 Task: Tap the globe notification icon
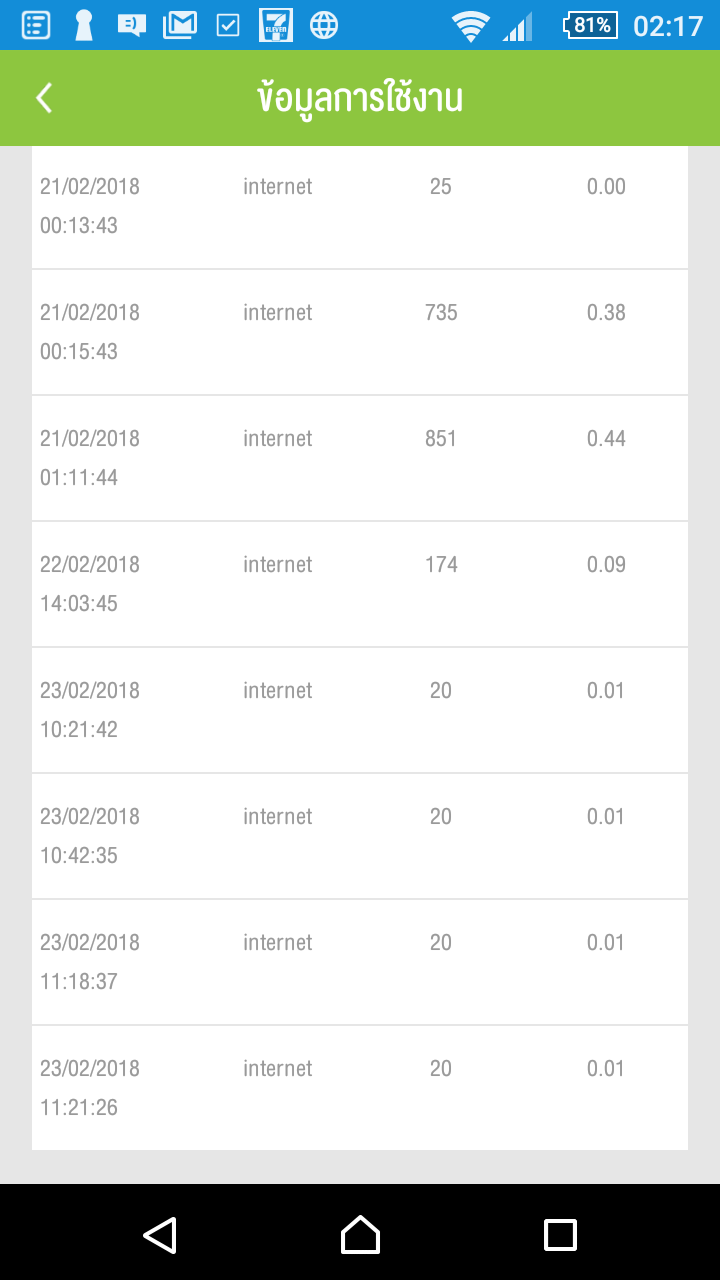(x=324, y=25)
